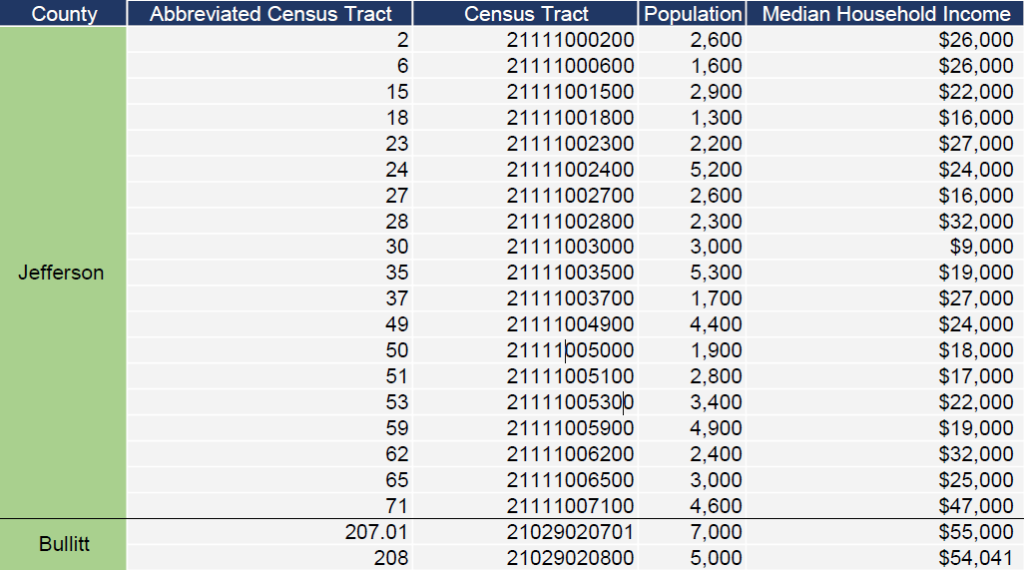Select the Abbreviated Census Tract column header
The height and width of the screenshot is (570, 1024).
pyautogui.click(x=270, y=14)
